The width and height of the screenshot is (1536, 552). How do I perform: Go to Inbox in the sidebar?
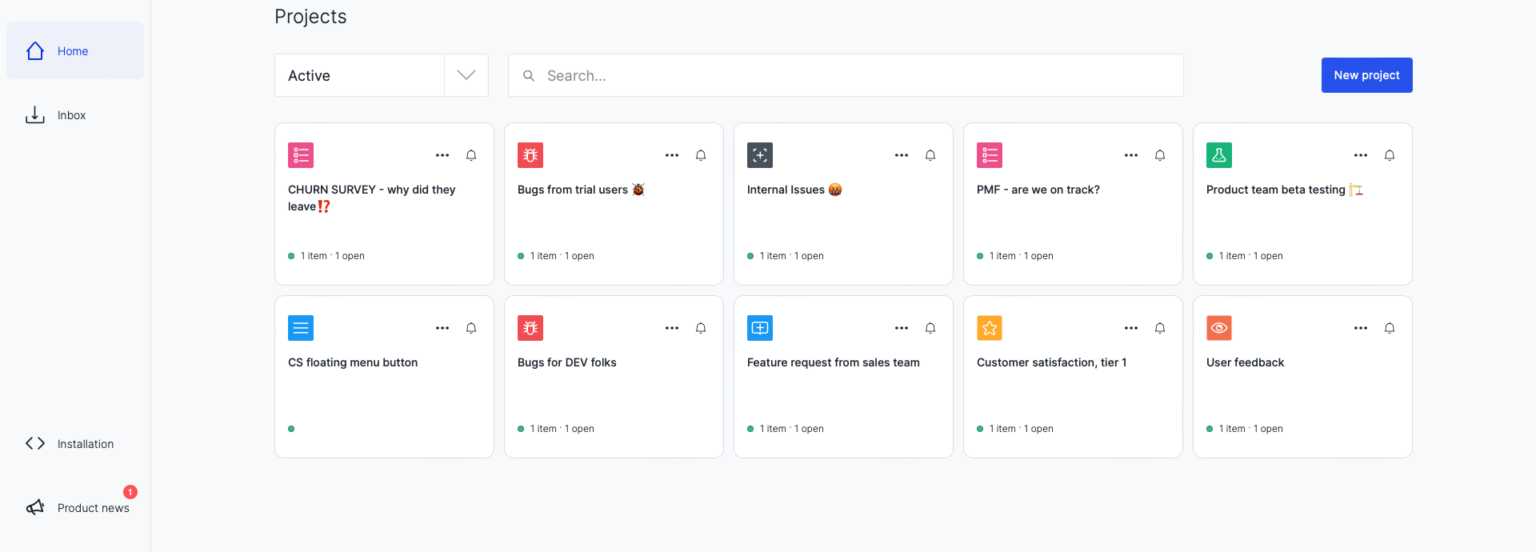[71, 115]
